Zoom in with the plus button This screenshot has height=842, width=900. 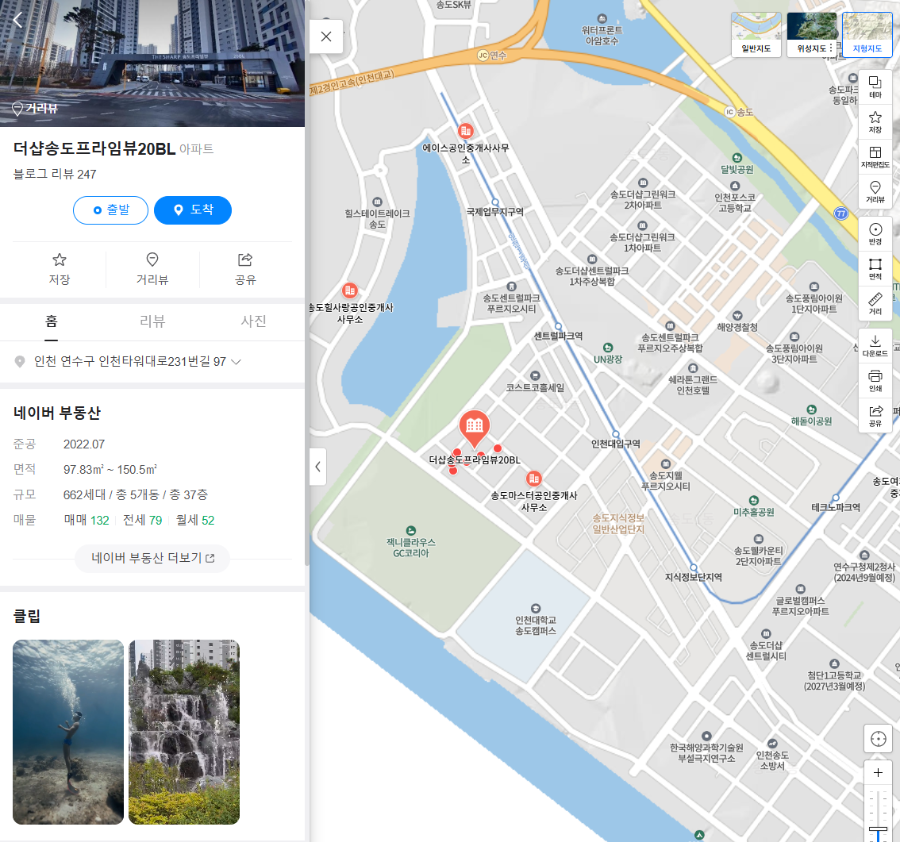[878, 773]
